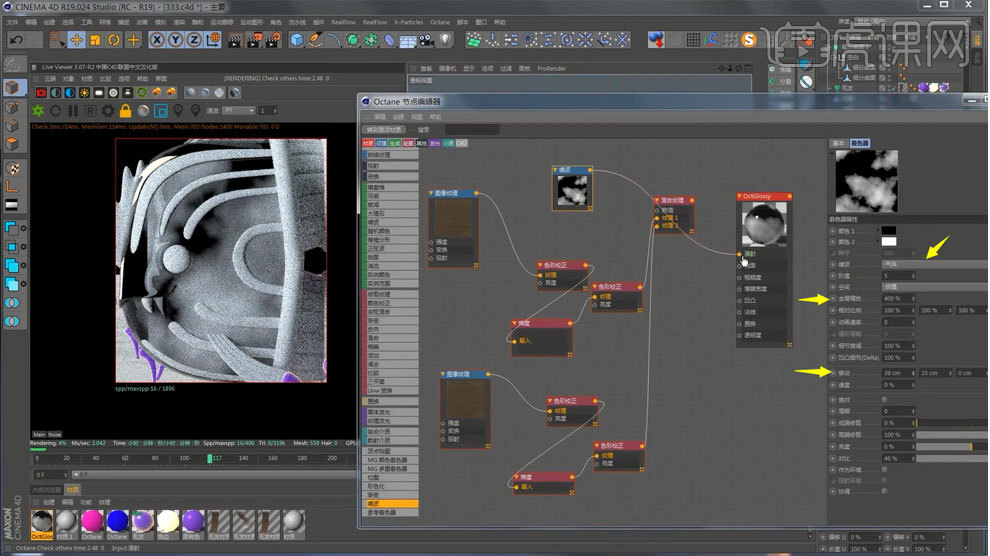Image resolution: width=990 pixels, height=556 pixels.
Task: Toggle the 绝对 checkbox in shader properties
Action: 886,400
